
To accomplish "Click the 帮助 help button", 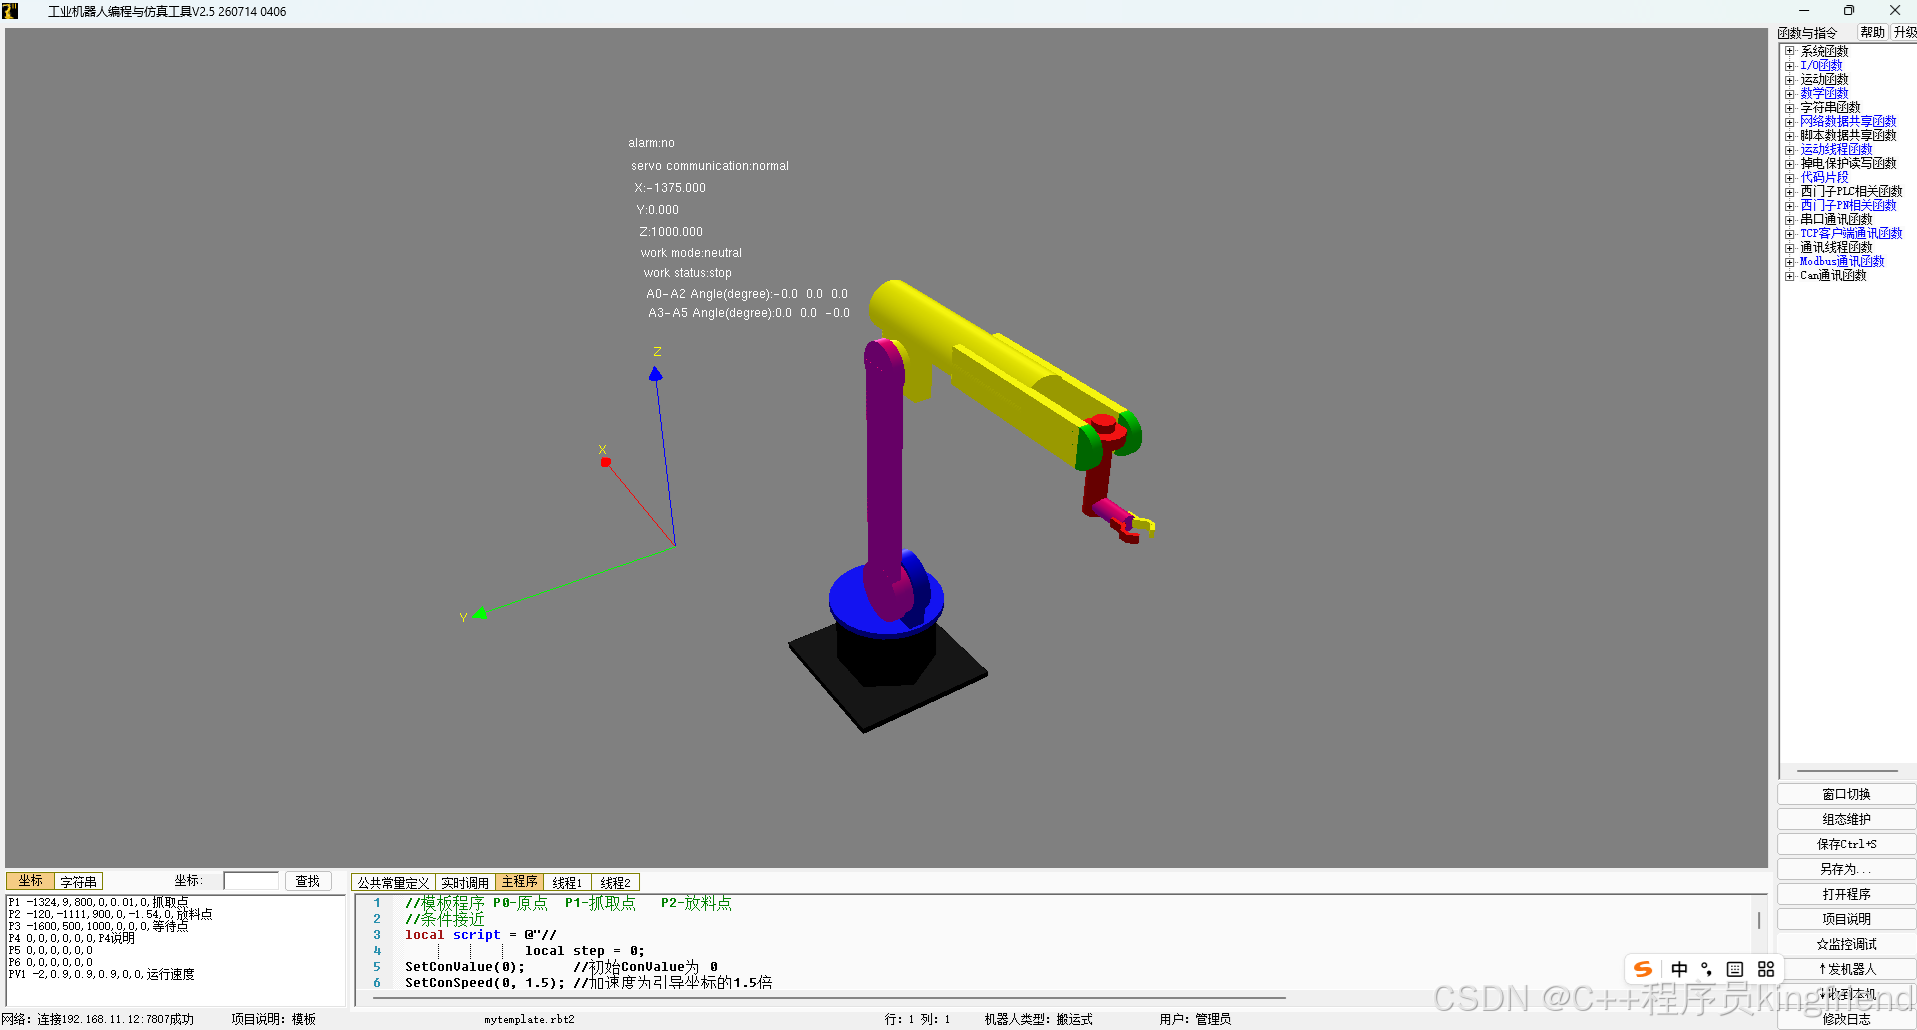I will (x=1872, y=32).
